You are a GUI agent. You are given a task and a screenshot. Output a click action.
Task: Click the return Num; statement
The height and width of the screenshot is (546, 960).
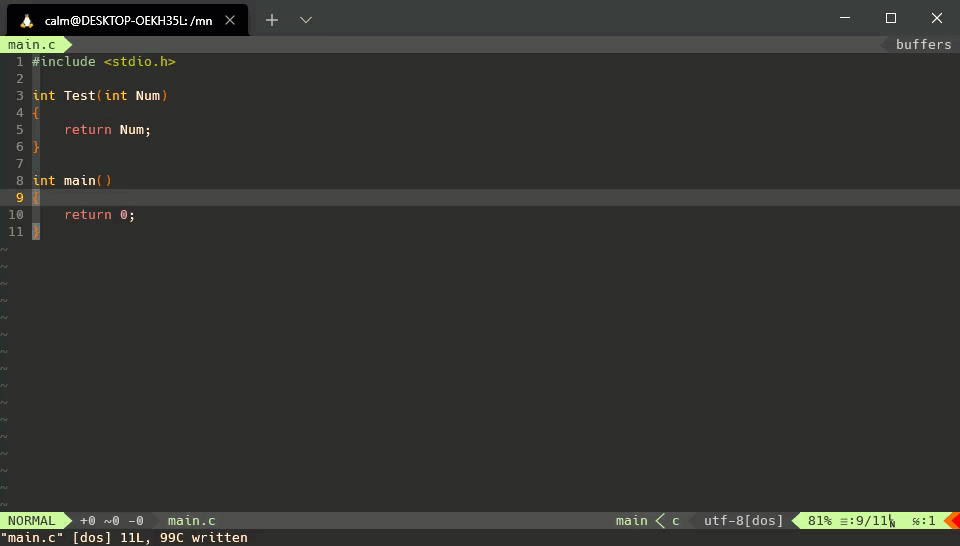tap(108, 130)
